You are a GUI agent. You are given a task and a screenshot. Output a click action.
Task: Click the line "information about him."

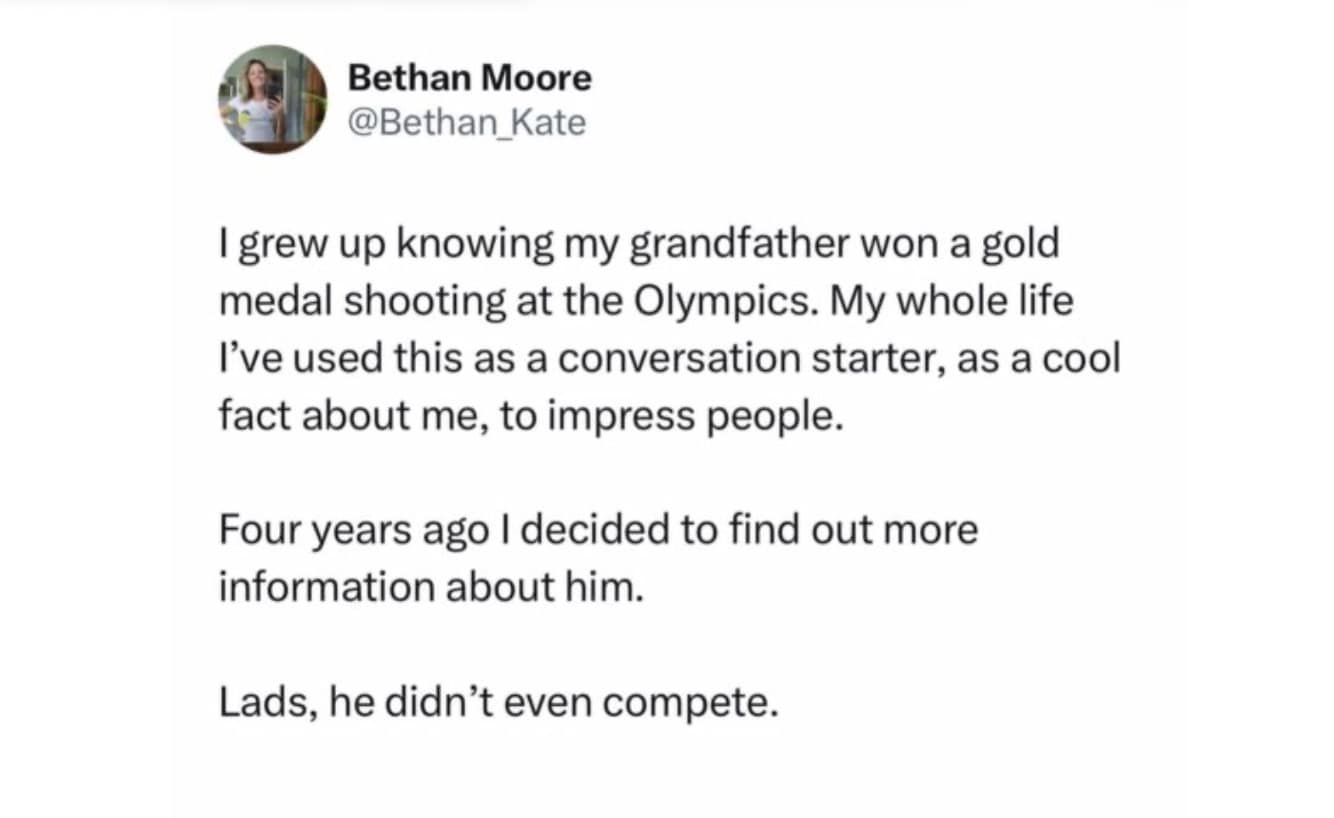428,587
